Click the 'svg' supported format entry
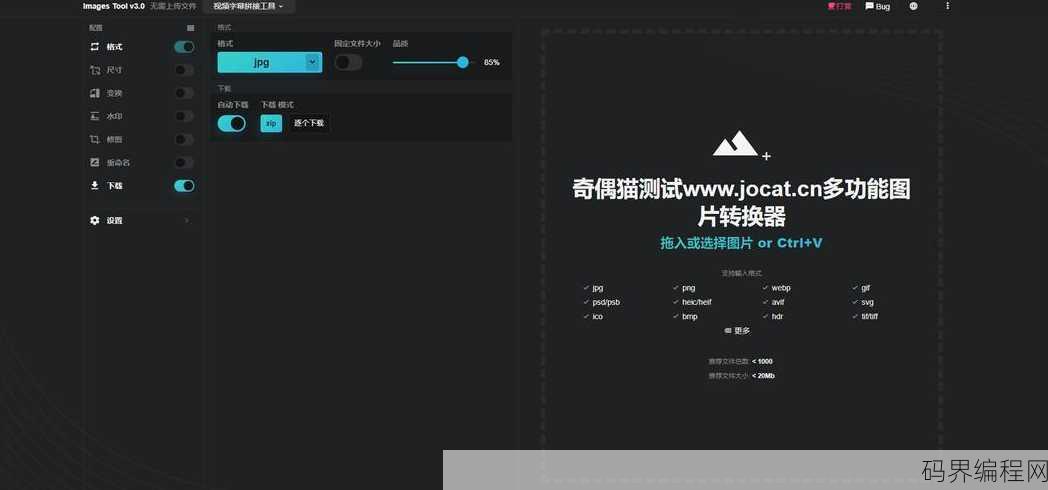 [x=868, y=302]
